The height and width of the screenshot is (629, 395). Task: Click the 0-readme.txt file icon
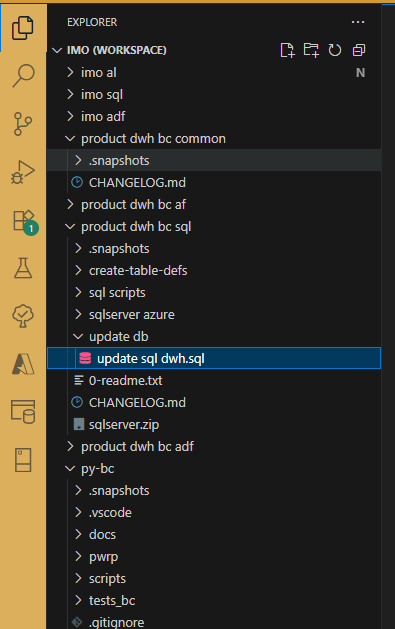(79, 380)
